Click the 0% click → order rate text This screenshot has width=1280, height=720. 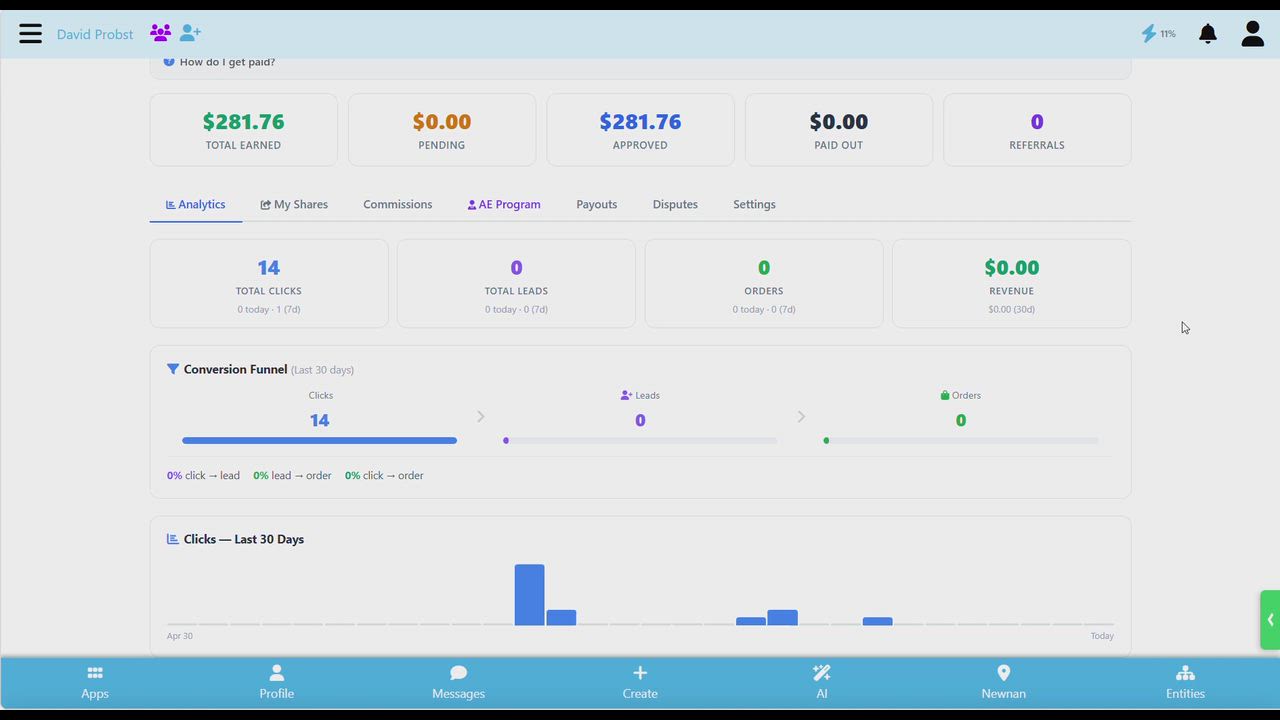(x=384, y=475)
